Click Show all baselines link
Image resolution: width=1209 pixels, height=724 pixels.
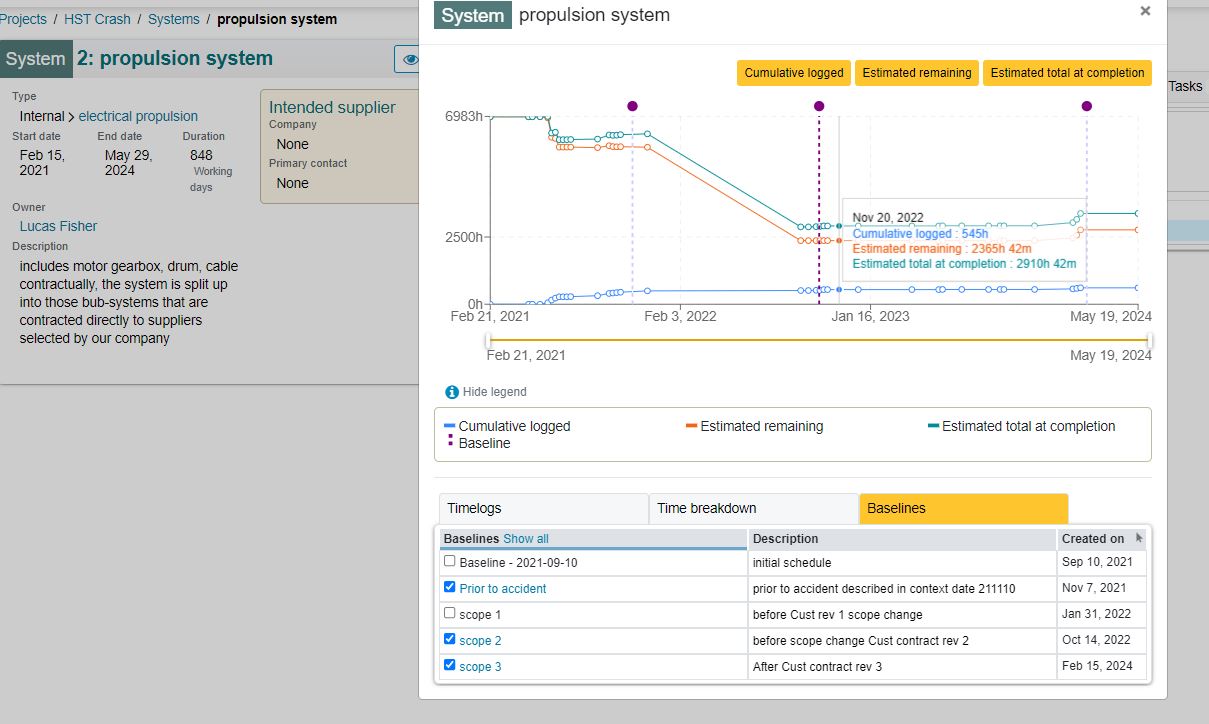point(526,538)
